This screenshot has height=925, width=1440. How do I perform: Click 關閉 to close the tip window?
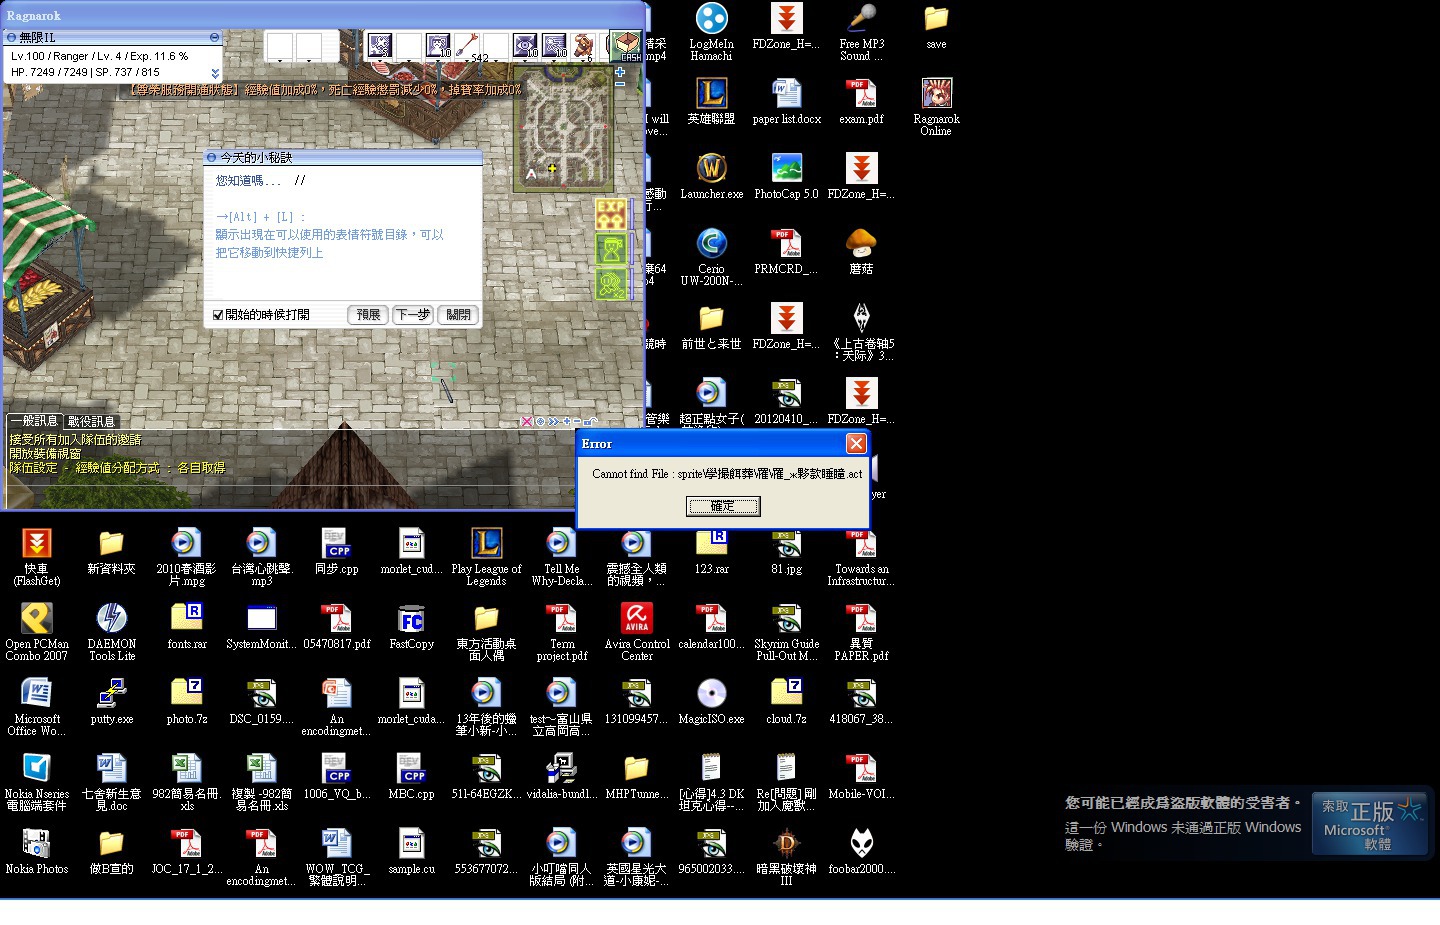(458, 315)
